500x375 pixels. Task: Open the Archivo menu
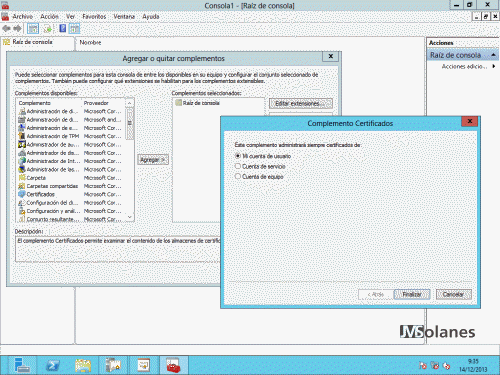pyautogui.click(x=23, y=16)
